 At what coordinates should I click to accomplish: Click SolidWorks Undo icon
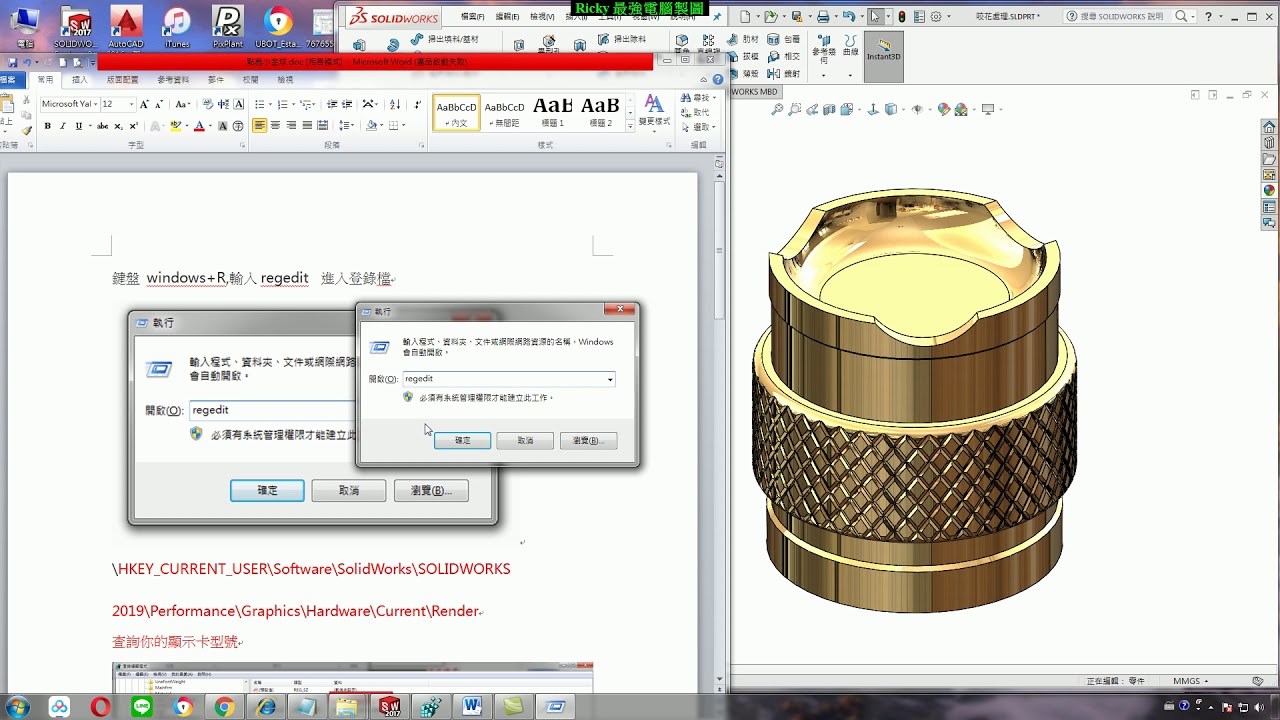click(849, 17)
